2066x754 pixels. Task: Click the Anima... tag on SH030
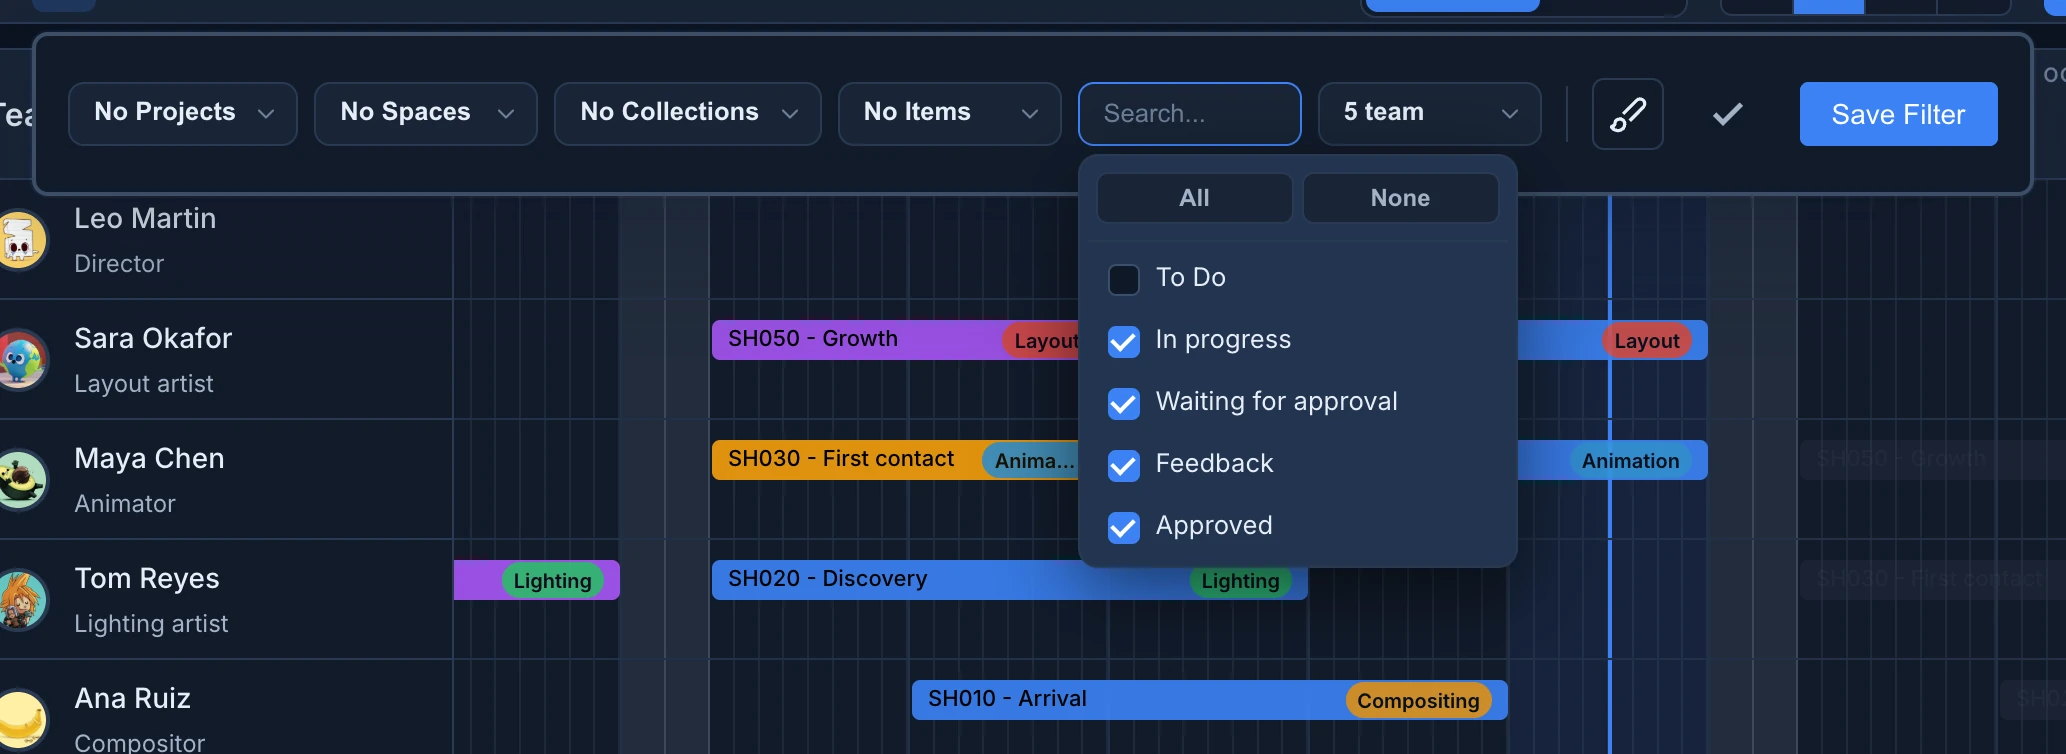coord(1032,461)
